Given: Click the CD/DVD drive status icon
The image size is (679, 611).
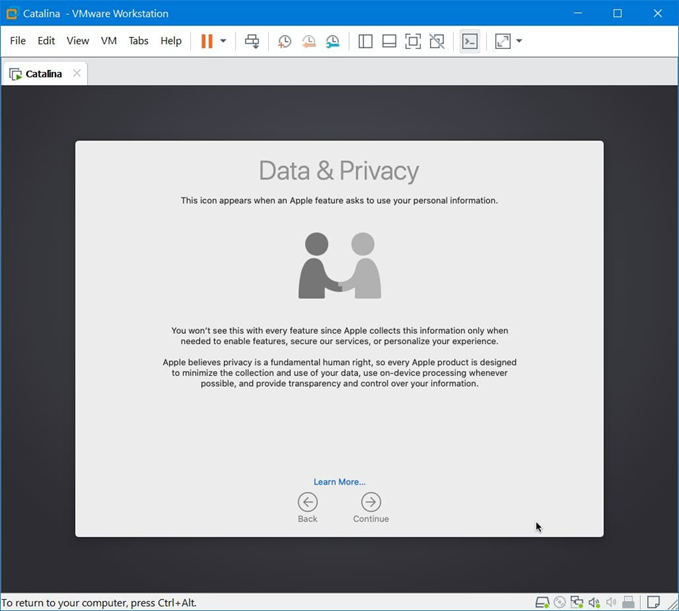Looking at the screenshot, I should point(559,602).
